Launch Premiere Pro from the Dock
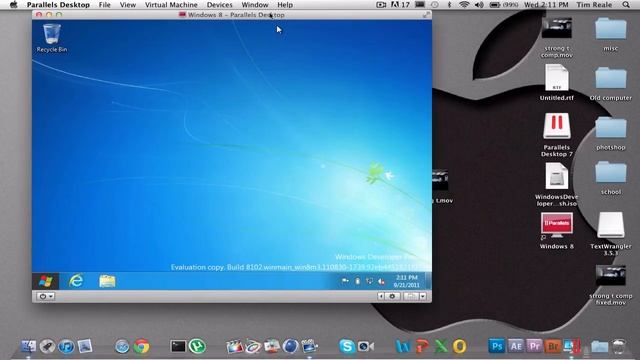 [x=534, y=346]
